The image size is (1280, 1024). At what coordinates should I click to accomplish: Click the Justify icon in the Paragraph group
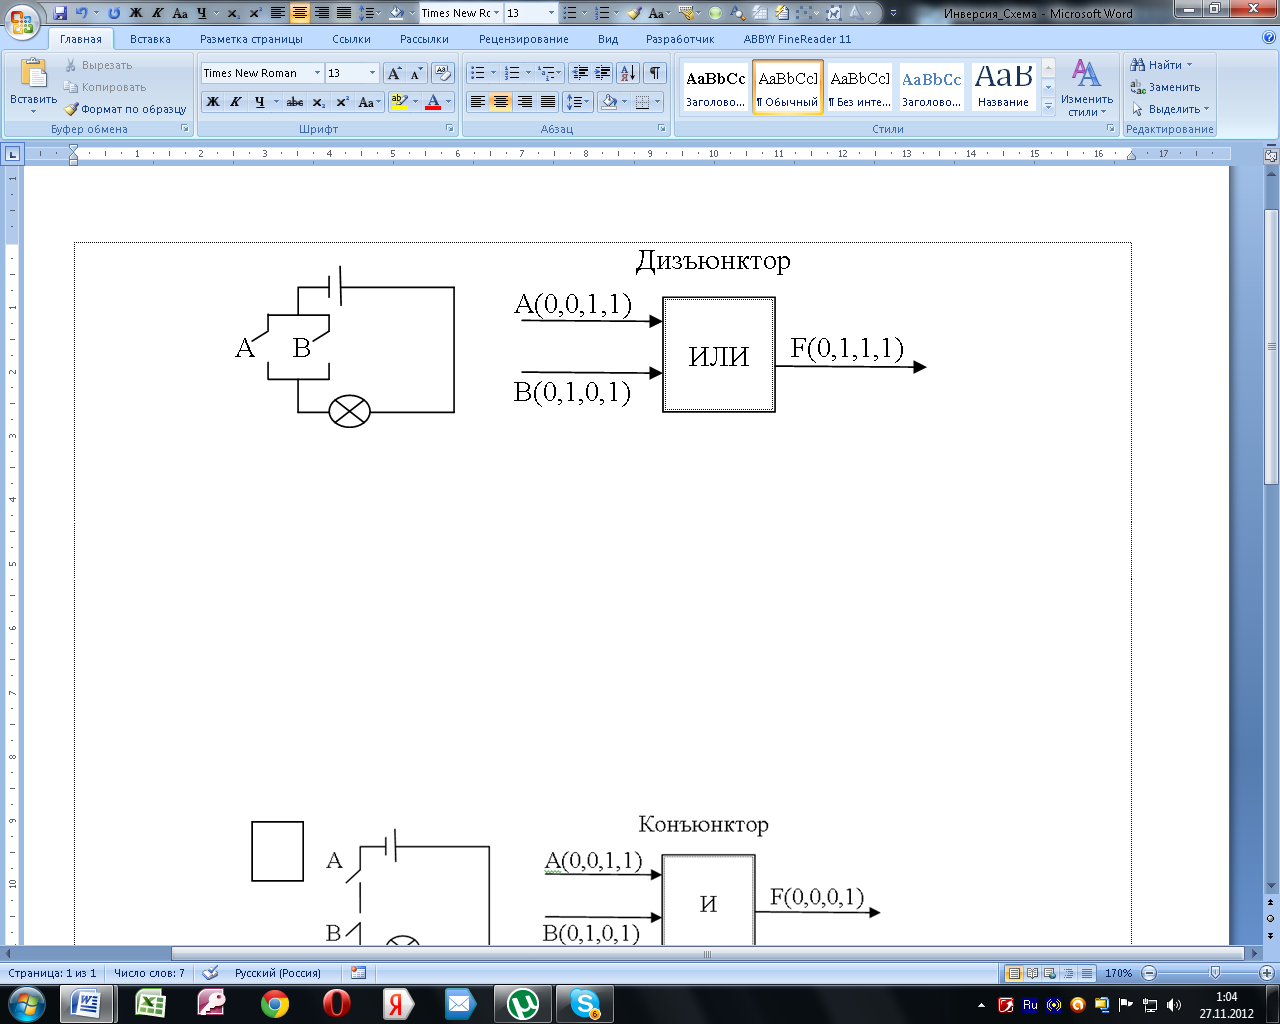547,102
